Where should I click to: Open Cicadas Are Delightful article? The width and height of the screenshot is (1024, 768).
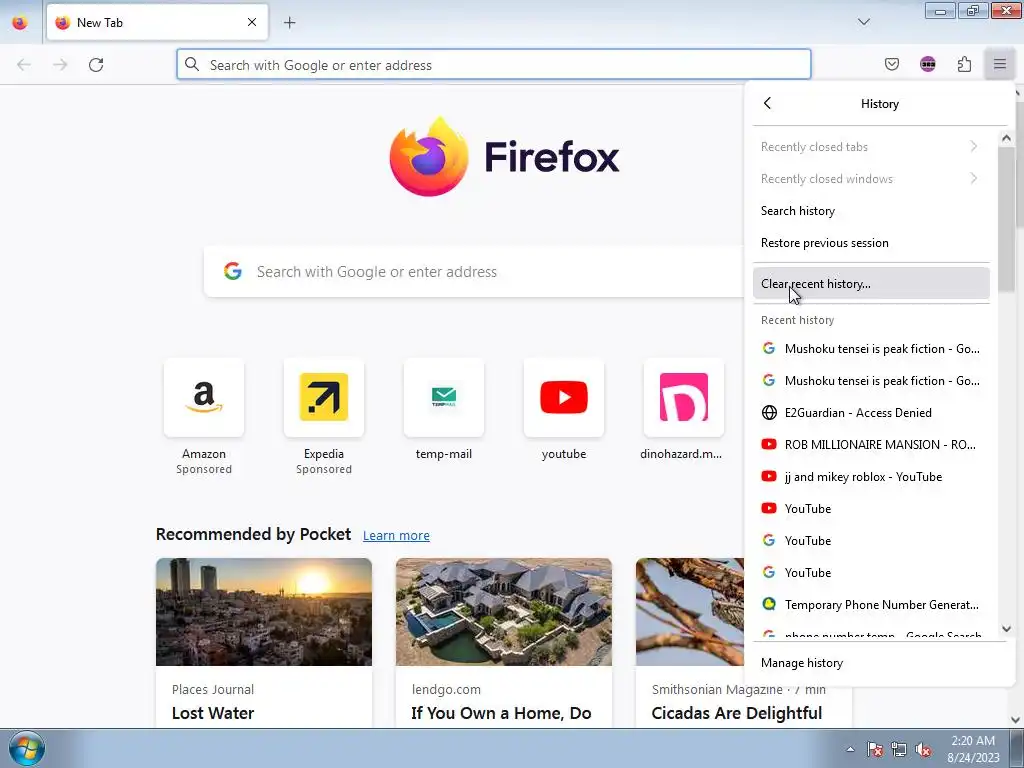pyautogui.click(x=736, y=713)
